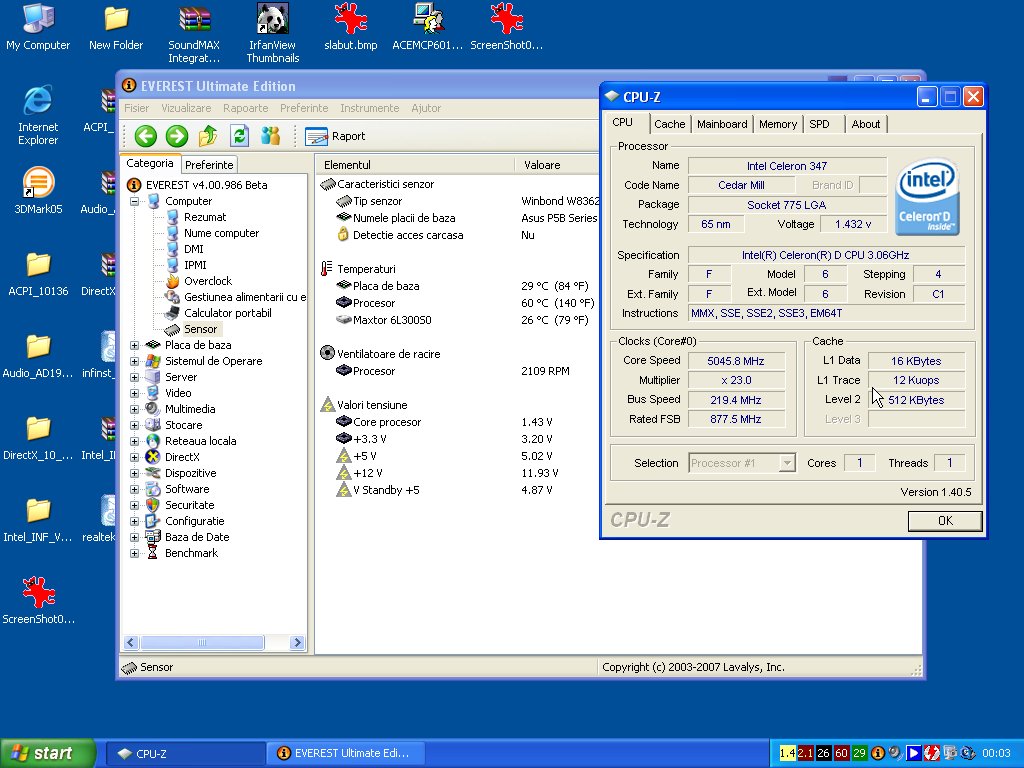Expand the DirectX tree node

tap(135, 457)
